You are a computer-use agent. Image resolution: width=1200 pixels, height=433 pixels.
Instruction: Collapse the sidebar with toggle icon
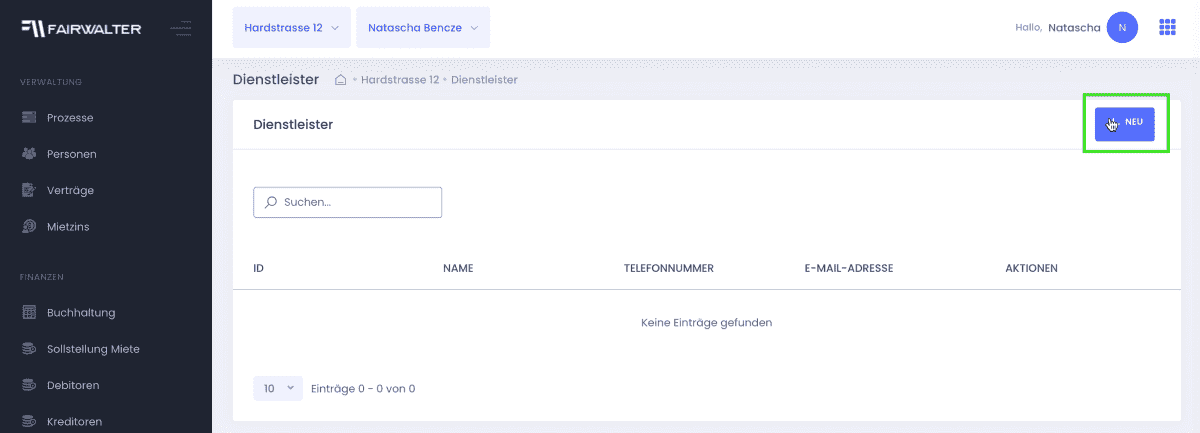pyautogui.click(x=180, y=28)
